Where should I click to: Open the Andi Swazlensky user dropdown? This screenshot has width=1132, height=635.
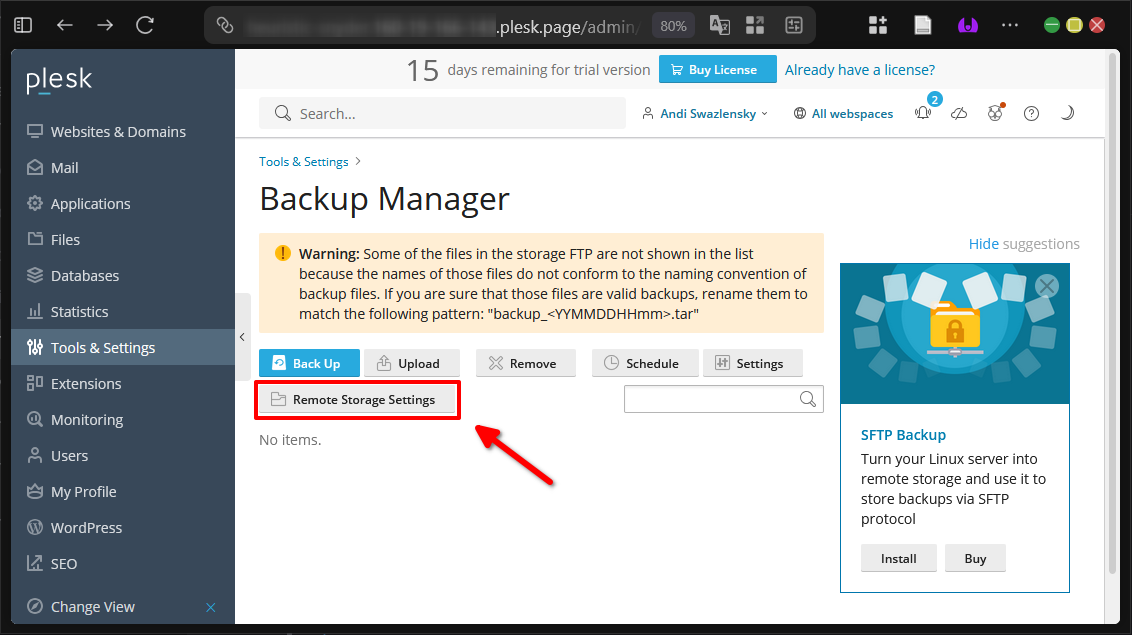[x=705, y=113]
